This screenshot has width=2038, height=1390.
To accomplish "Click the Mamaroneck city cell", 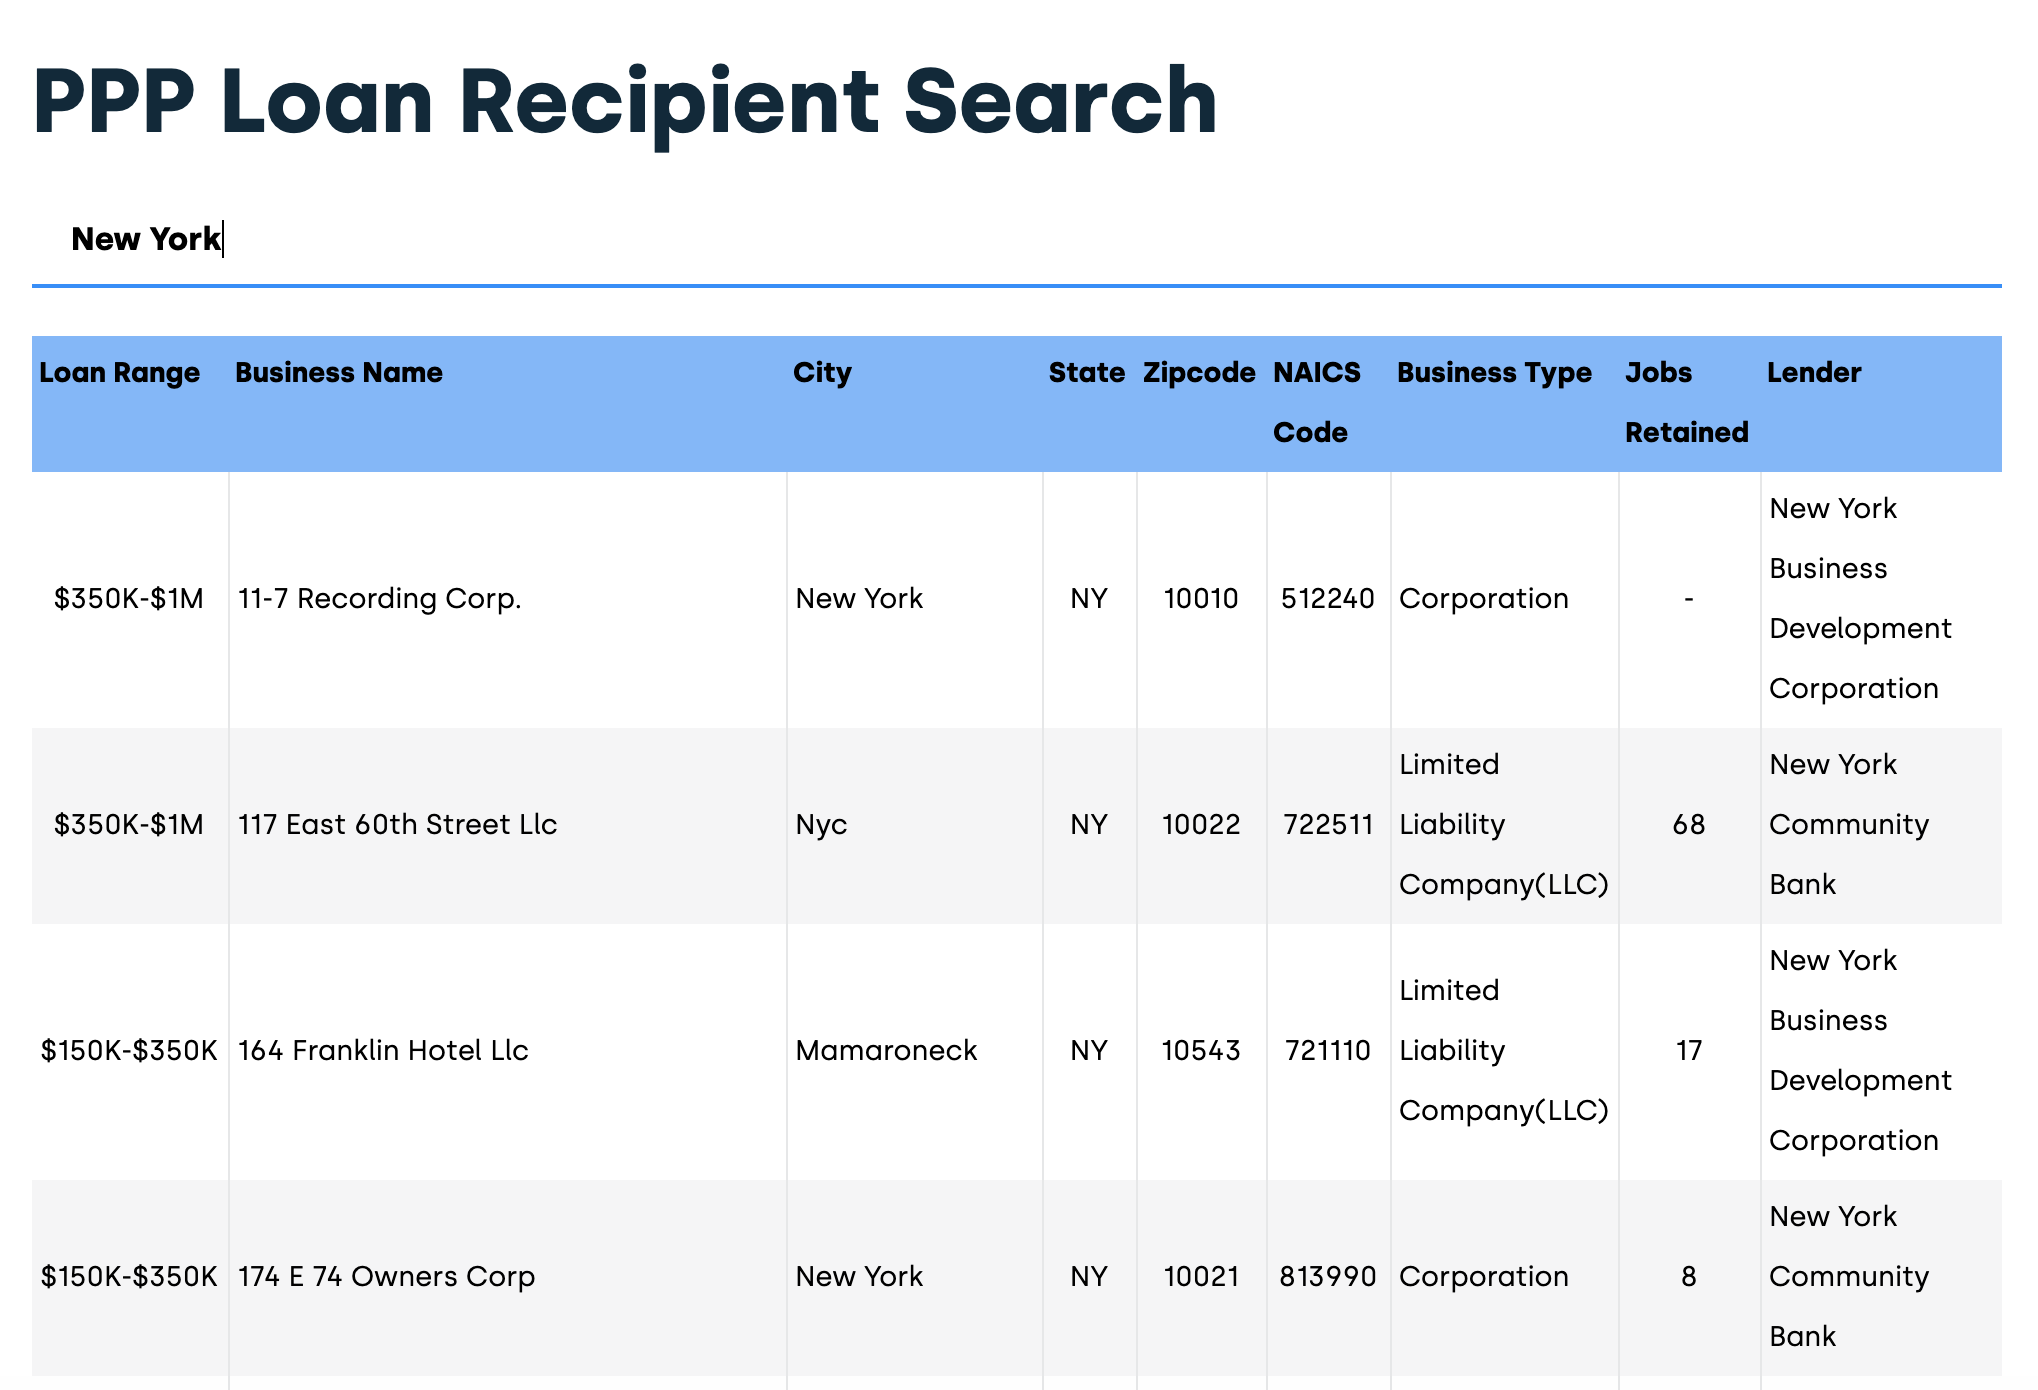I will point(885,1050).
